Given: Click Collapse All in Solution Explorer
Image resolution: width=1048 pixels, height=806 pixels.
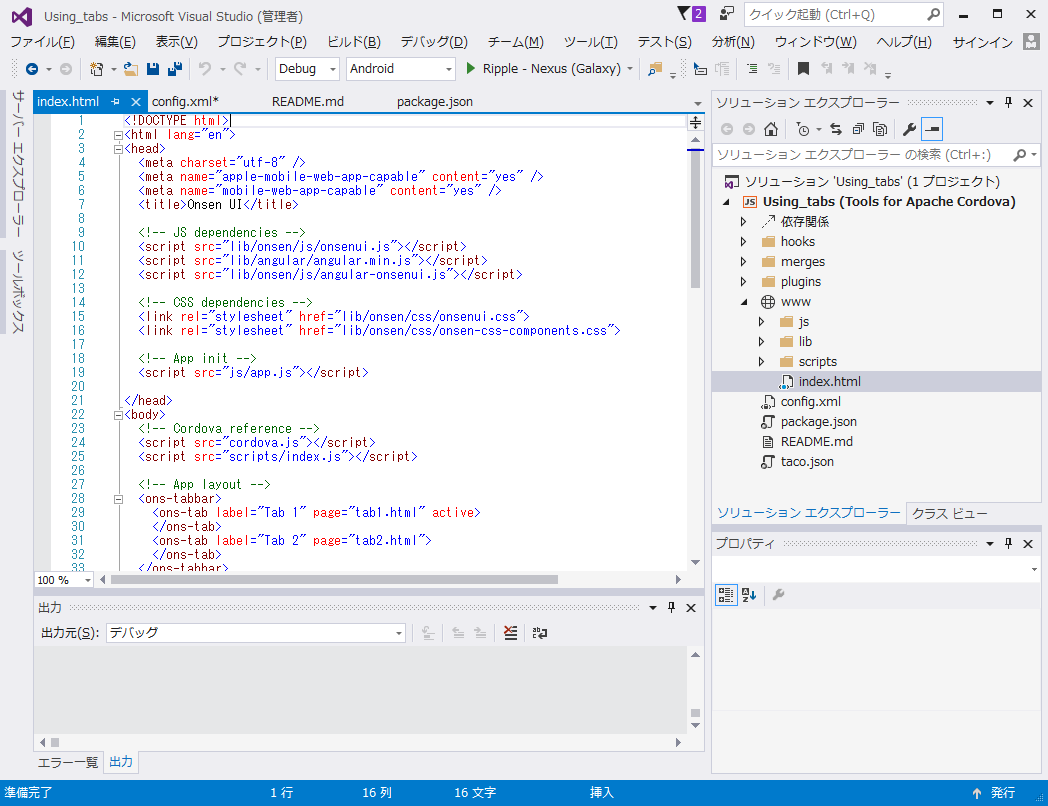Looking at the screenshot, I should coord(858,129).
